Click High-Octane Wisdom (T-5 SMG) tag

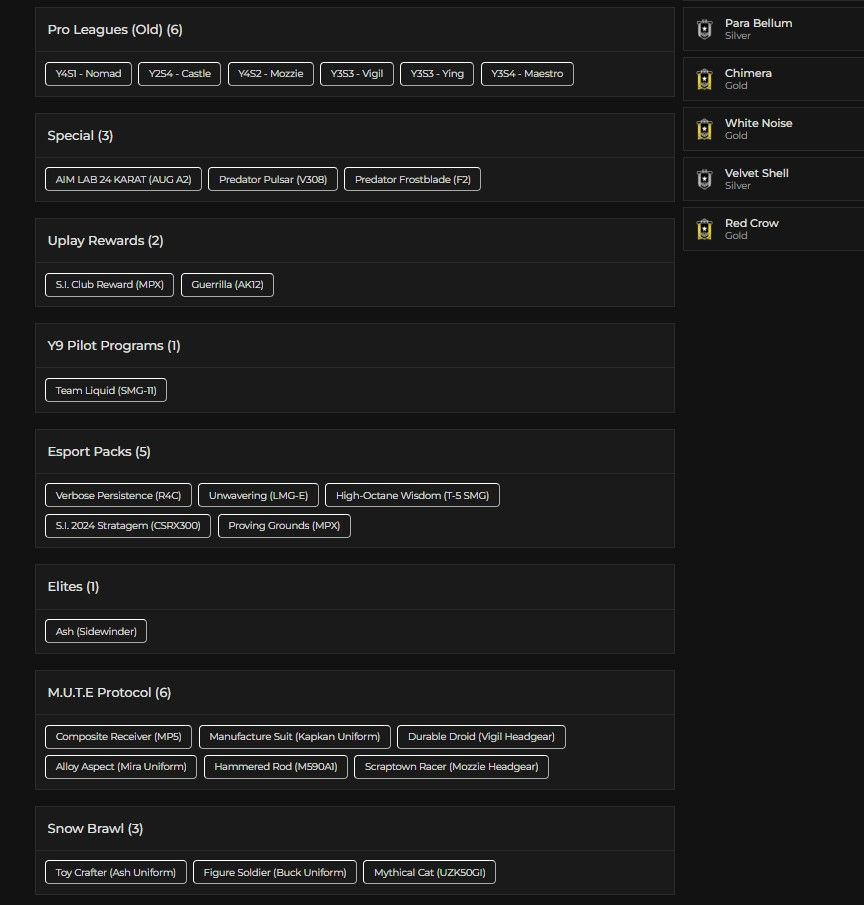pos(413,495)
